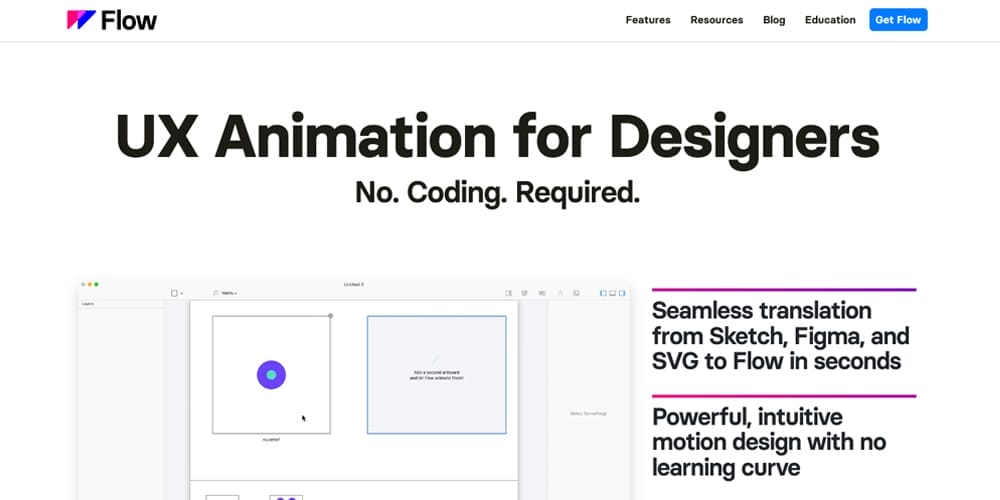Click the green macOS fullscreen dot
The width and height of the screenshot is (1000, 500).
(x=97, y=285)
